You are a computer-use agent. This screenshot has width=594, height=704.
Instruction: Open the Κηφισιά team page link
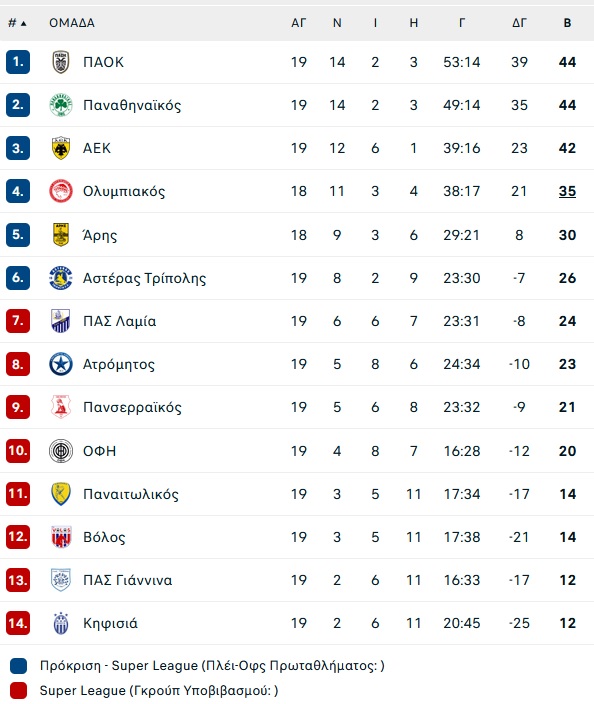(110, 623)
